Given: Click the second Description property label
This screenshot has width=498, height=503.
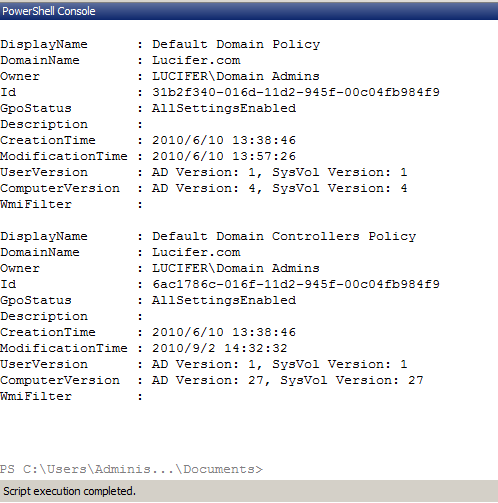Looking at the screenshot, I should tap(44, 316).
